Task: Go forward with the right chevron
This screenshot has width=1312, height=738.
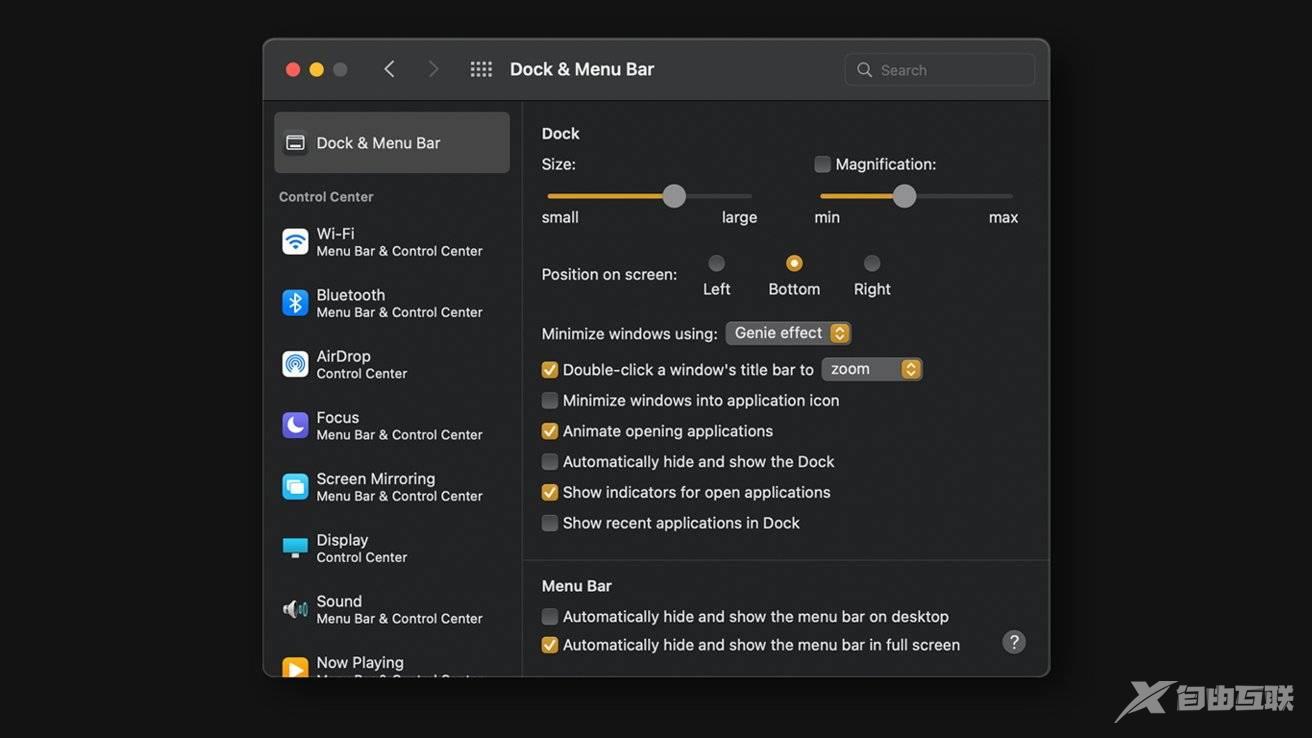Action: 433,69
